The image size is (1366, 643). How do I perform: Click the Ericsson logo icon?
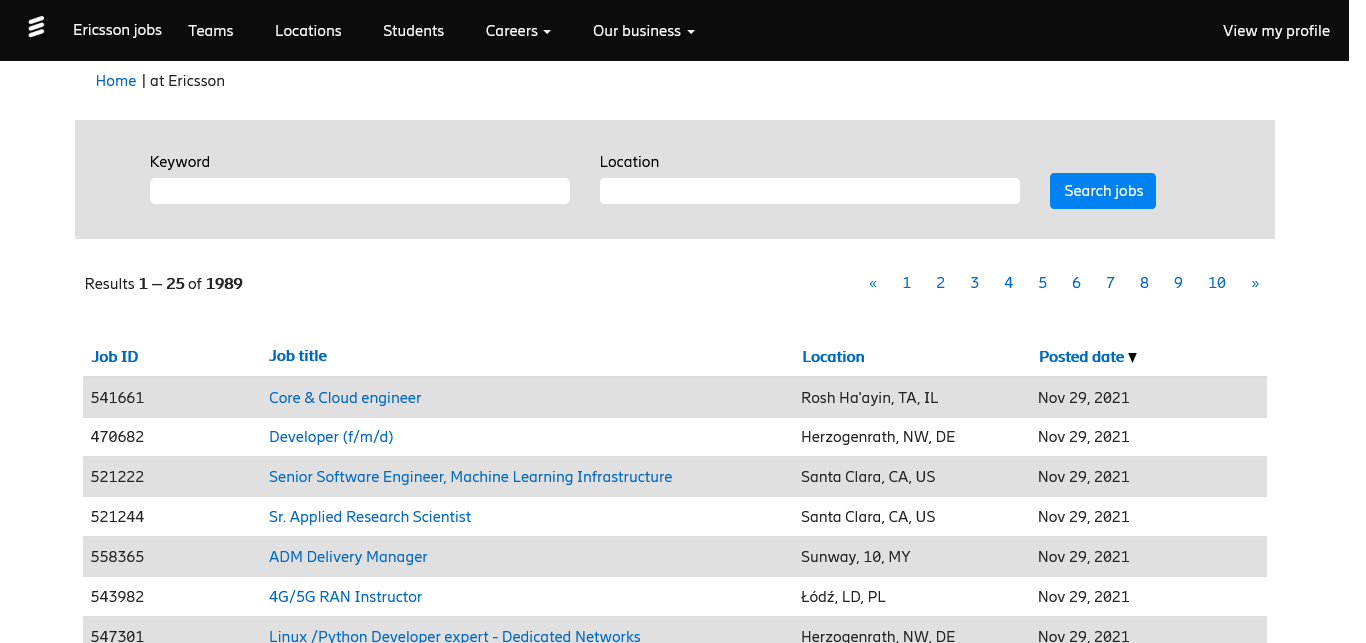[x=36, y=27]
